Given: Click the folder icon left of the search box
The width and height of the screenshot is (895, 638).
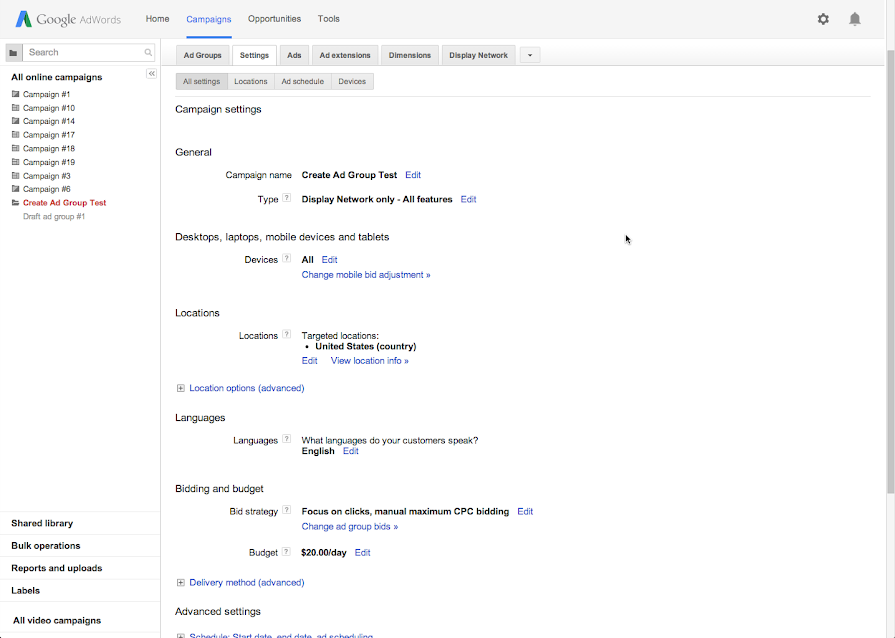Looking at the screenshot, I should coord(12,51).
